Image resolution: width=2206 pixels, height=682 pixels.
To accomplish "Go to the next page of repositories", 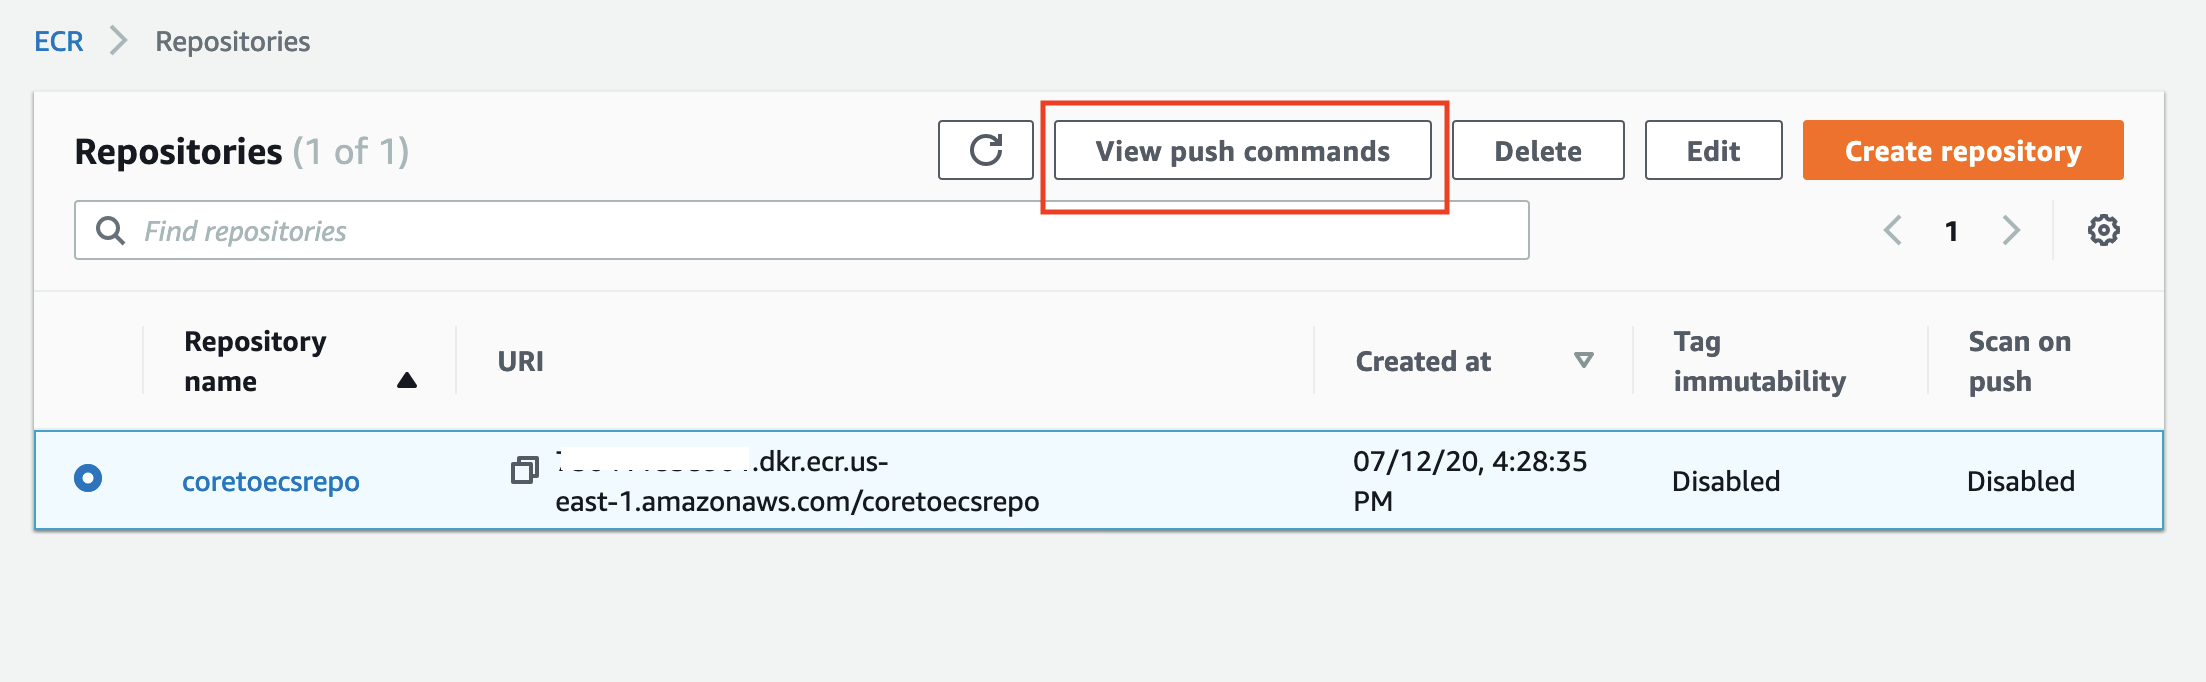I will 2012,230.
